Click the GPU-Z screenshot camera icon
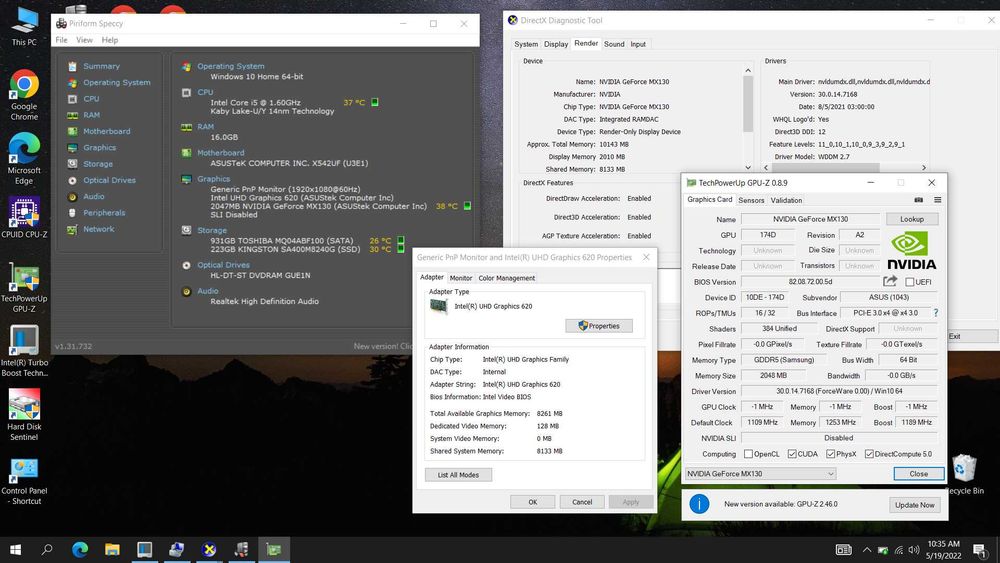 [918, 200]
